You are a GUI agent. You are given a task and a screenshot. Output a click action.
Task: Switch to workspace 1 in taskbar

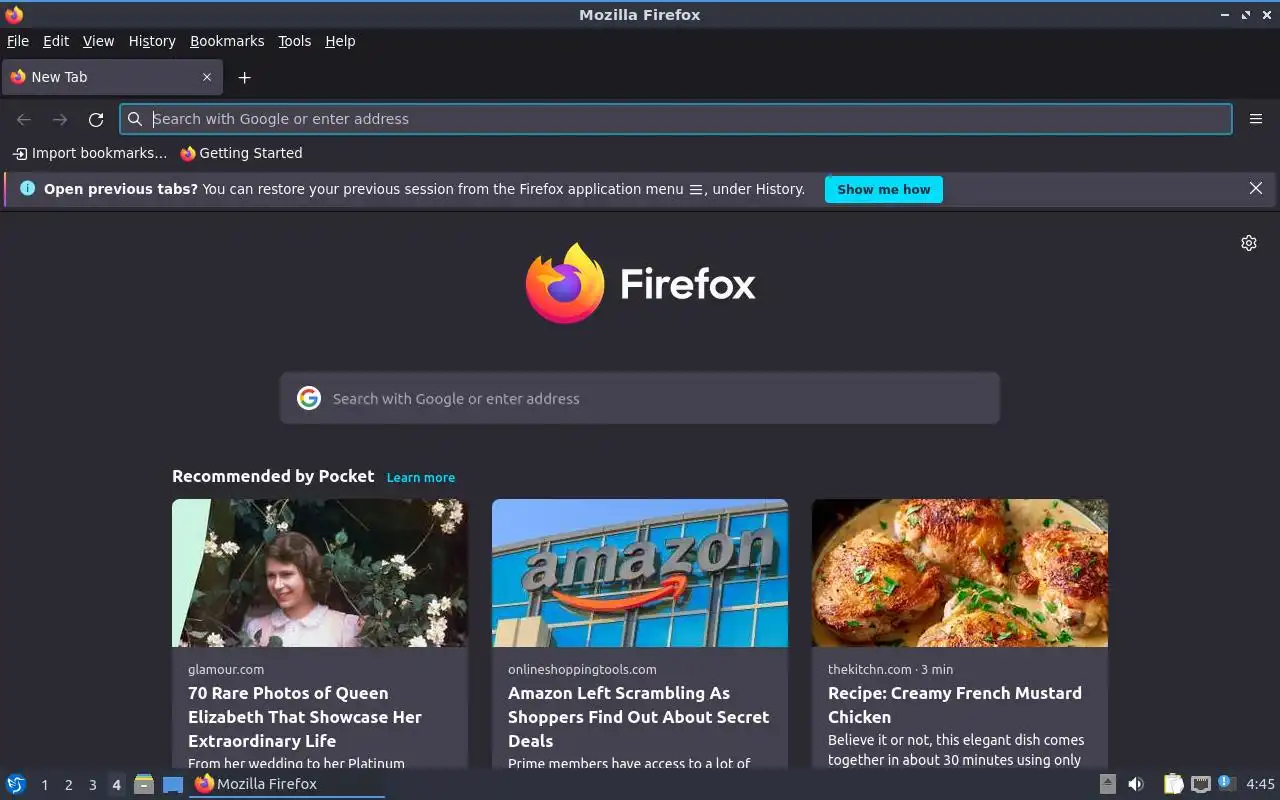[44, 785]
